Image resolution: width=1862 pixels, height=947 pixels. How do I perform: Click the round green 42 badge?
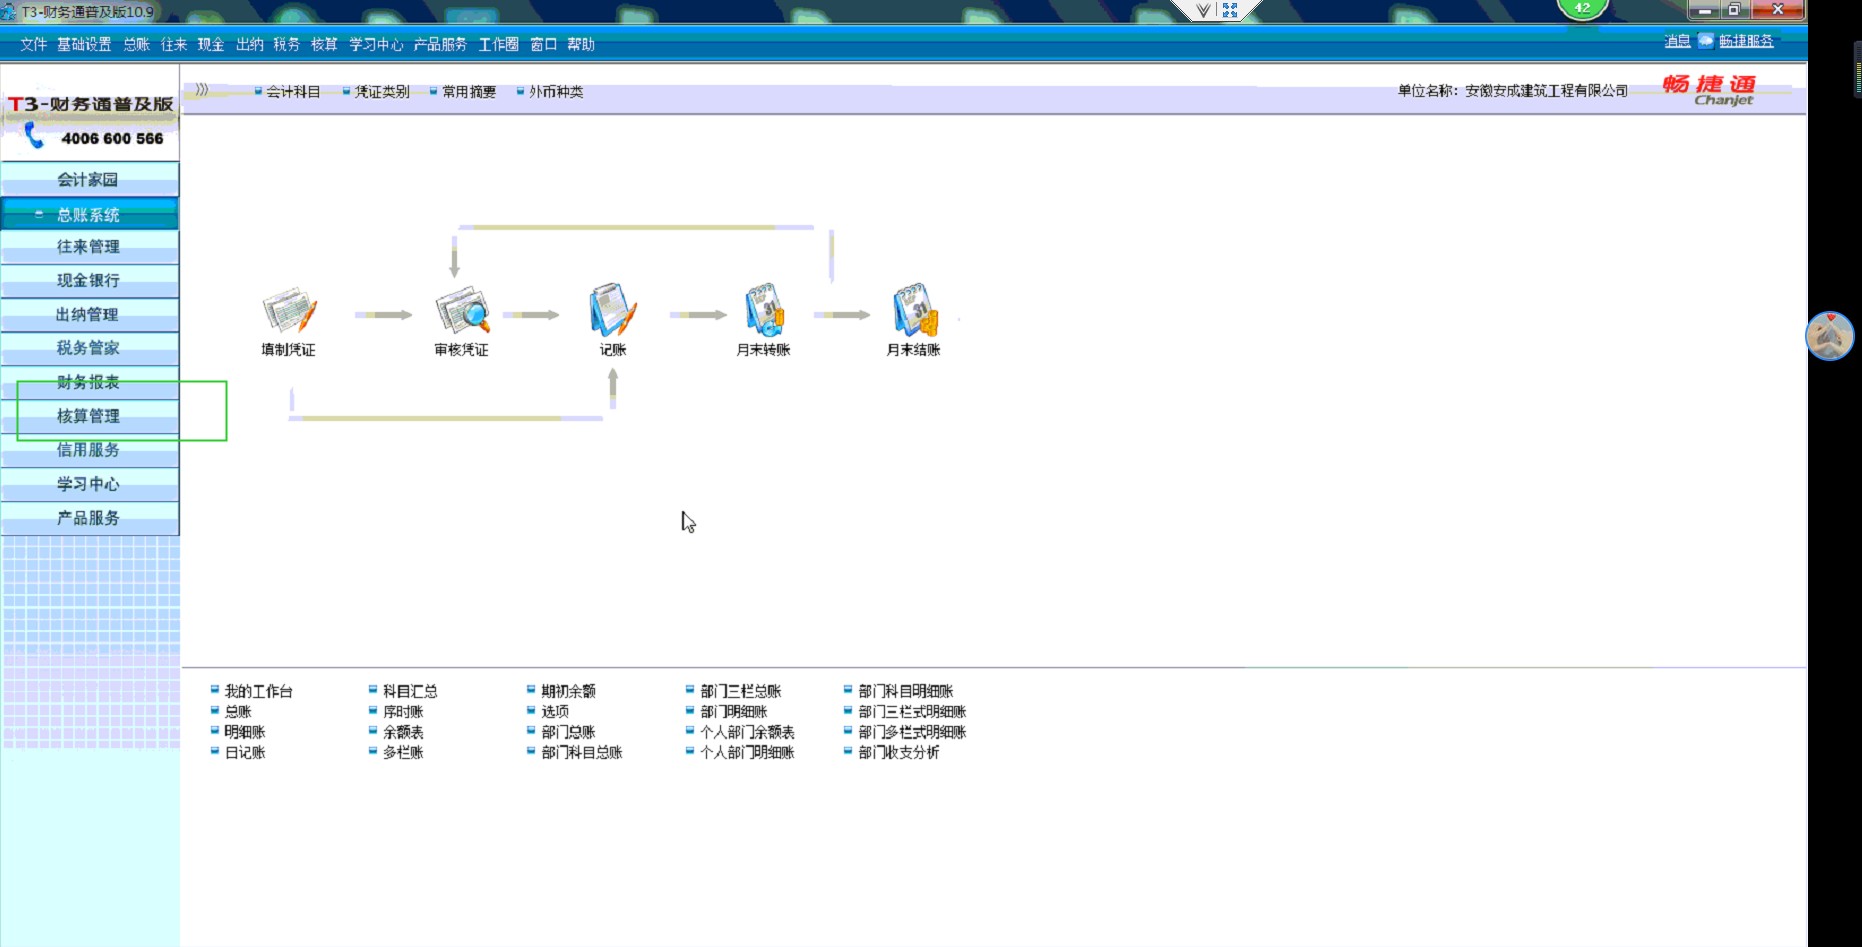click(x=1582, y=9)
